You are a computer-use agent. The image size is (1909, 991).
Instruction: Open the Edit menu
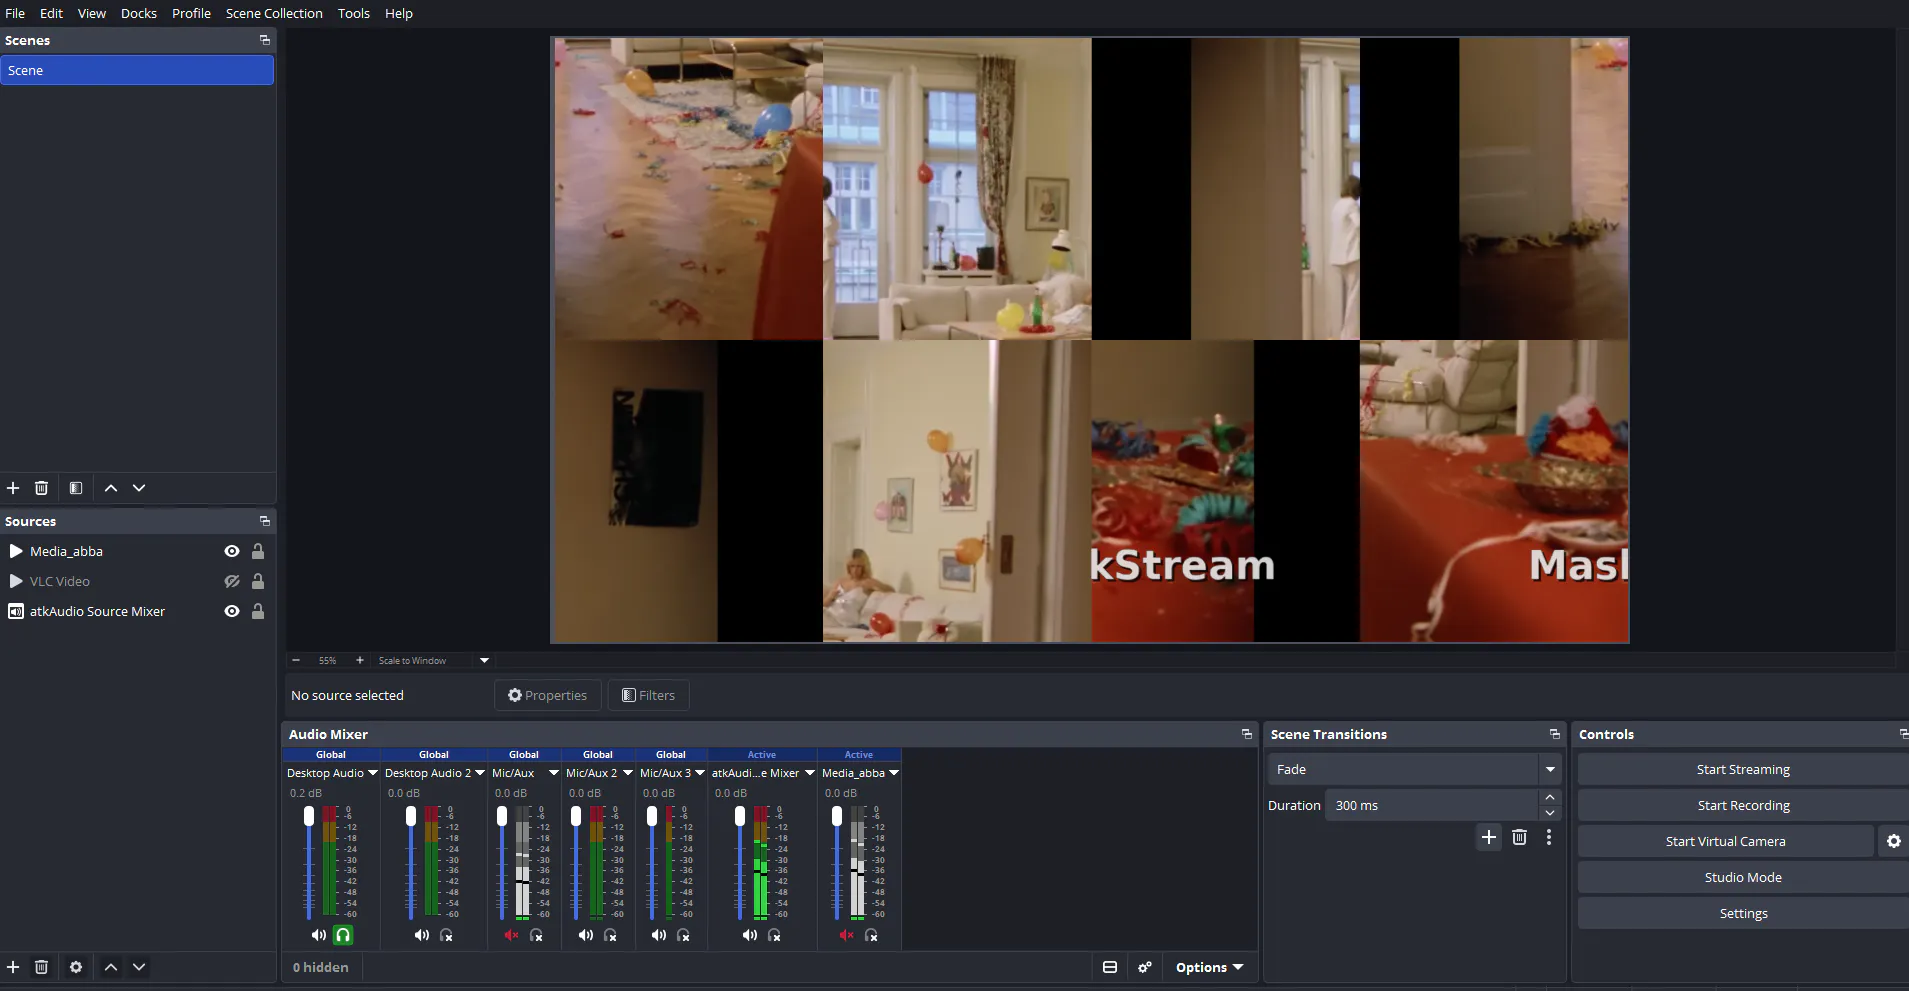coord(51,13)
